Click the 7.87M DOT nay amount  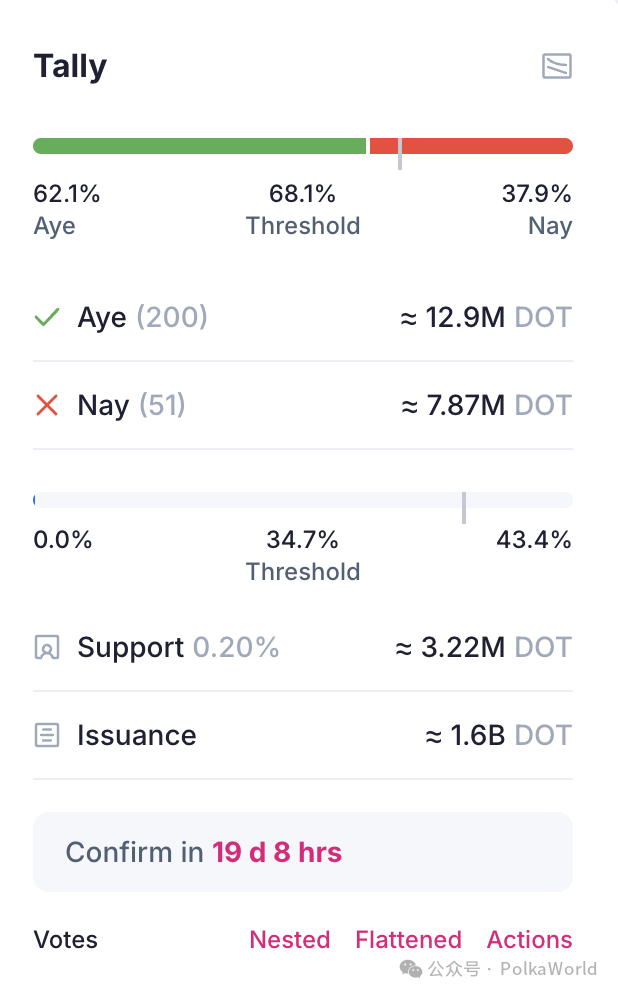coord(485,405)
